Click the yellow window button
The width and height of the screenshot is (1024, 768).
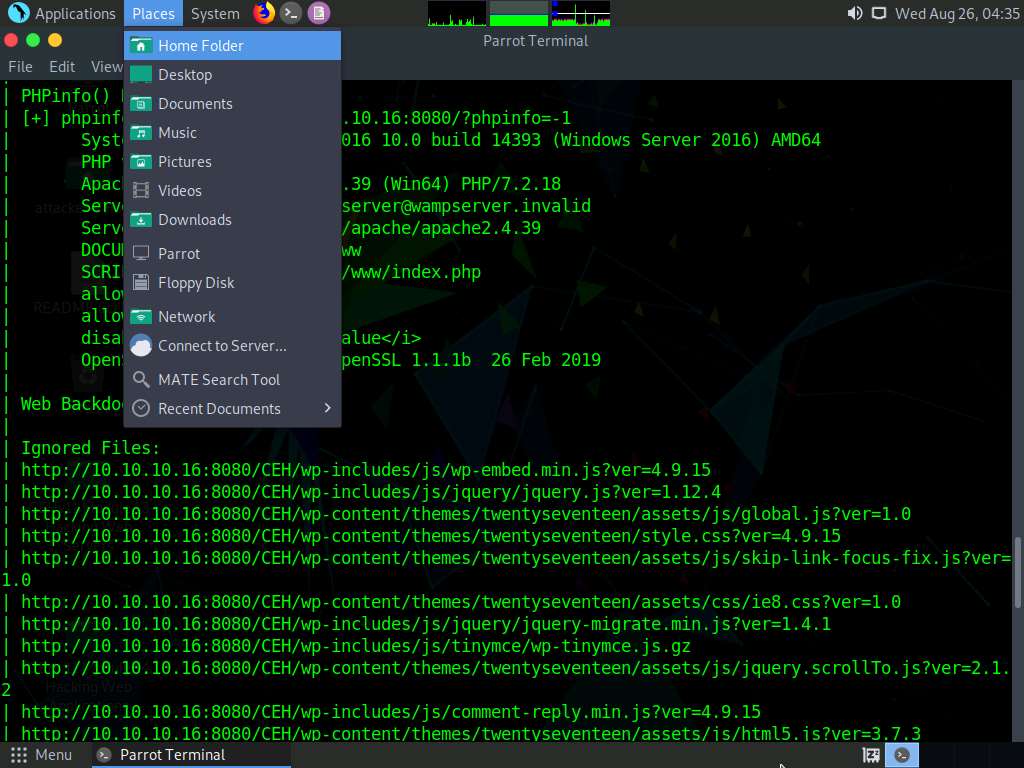pos(55,40)
